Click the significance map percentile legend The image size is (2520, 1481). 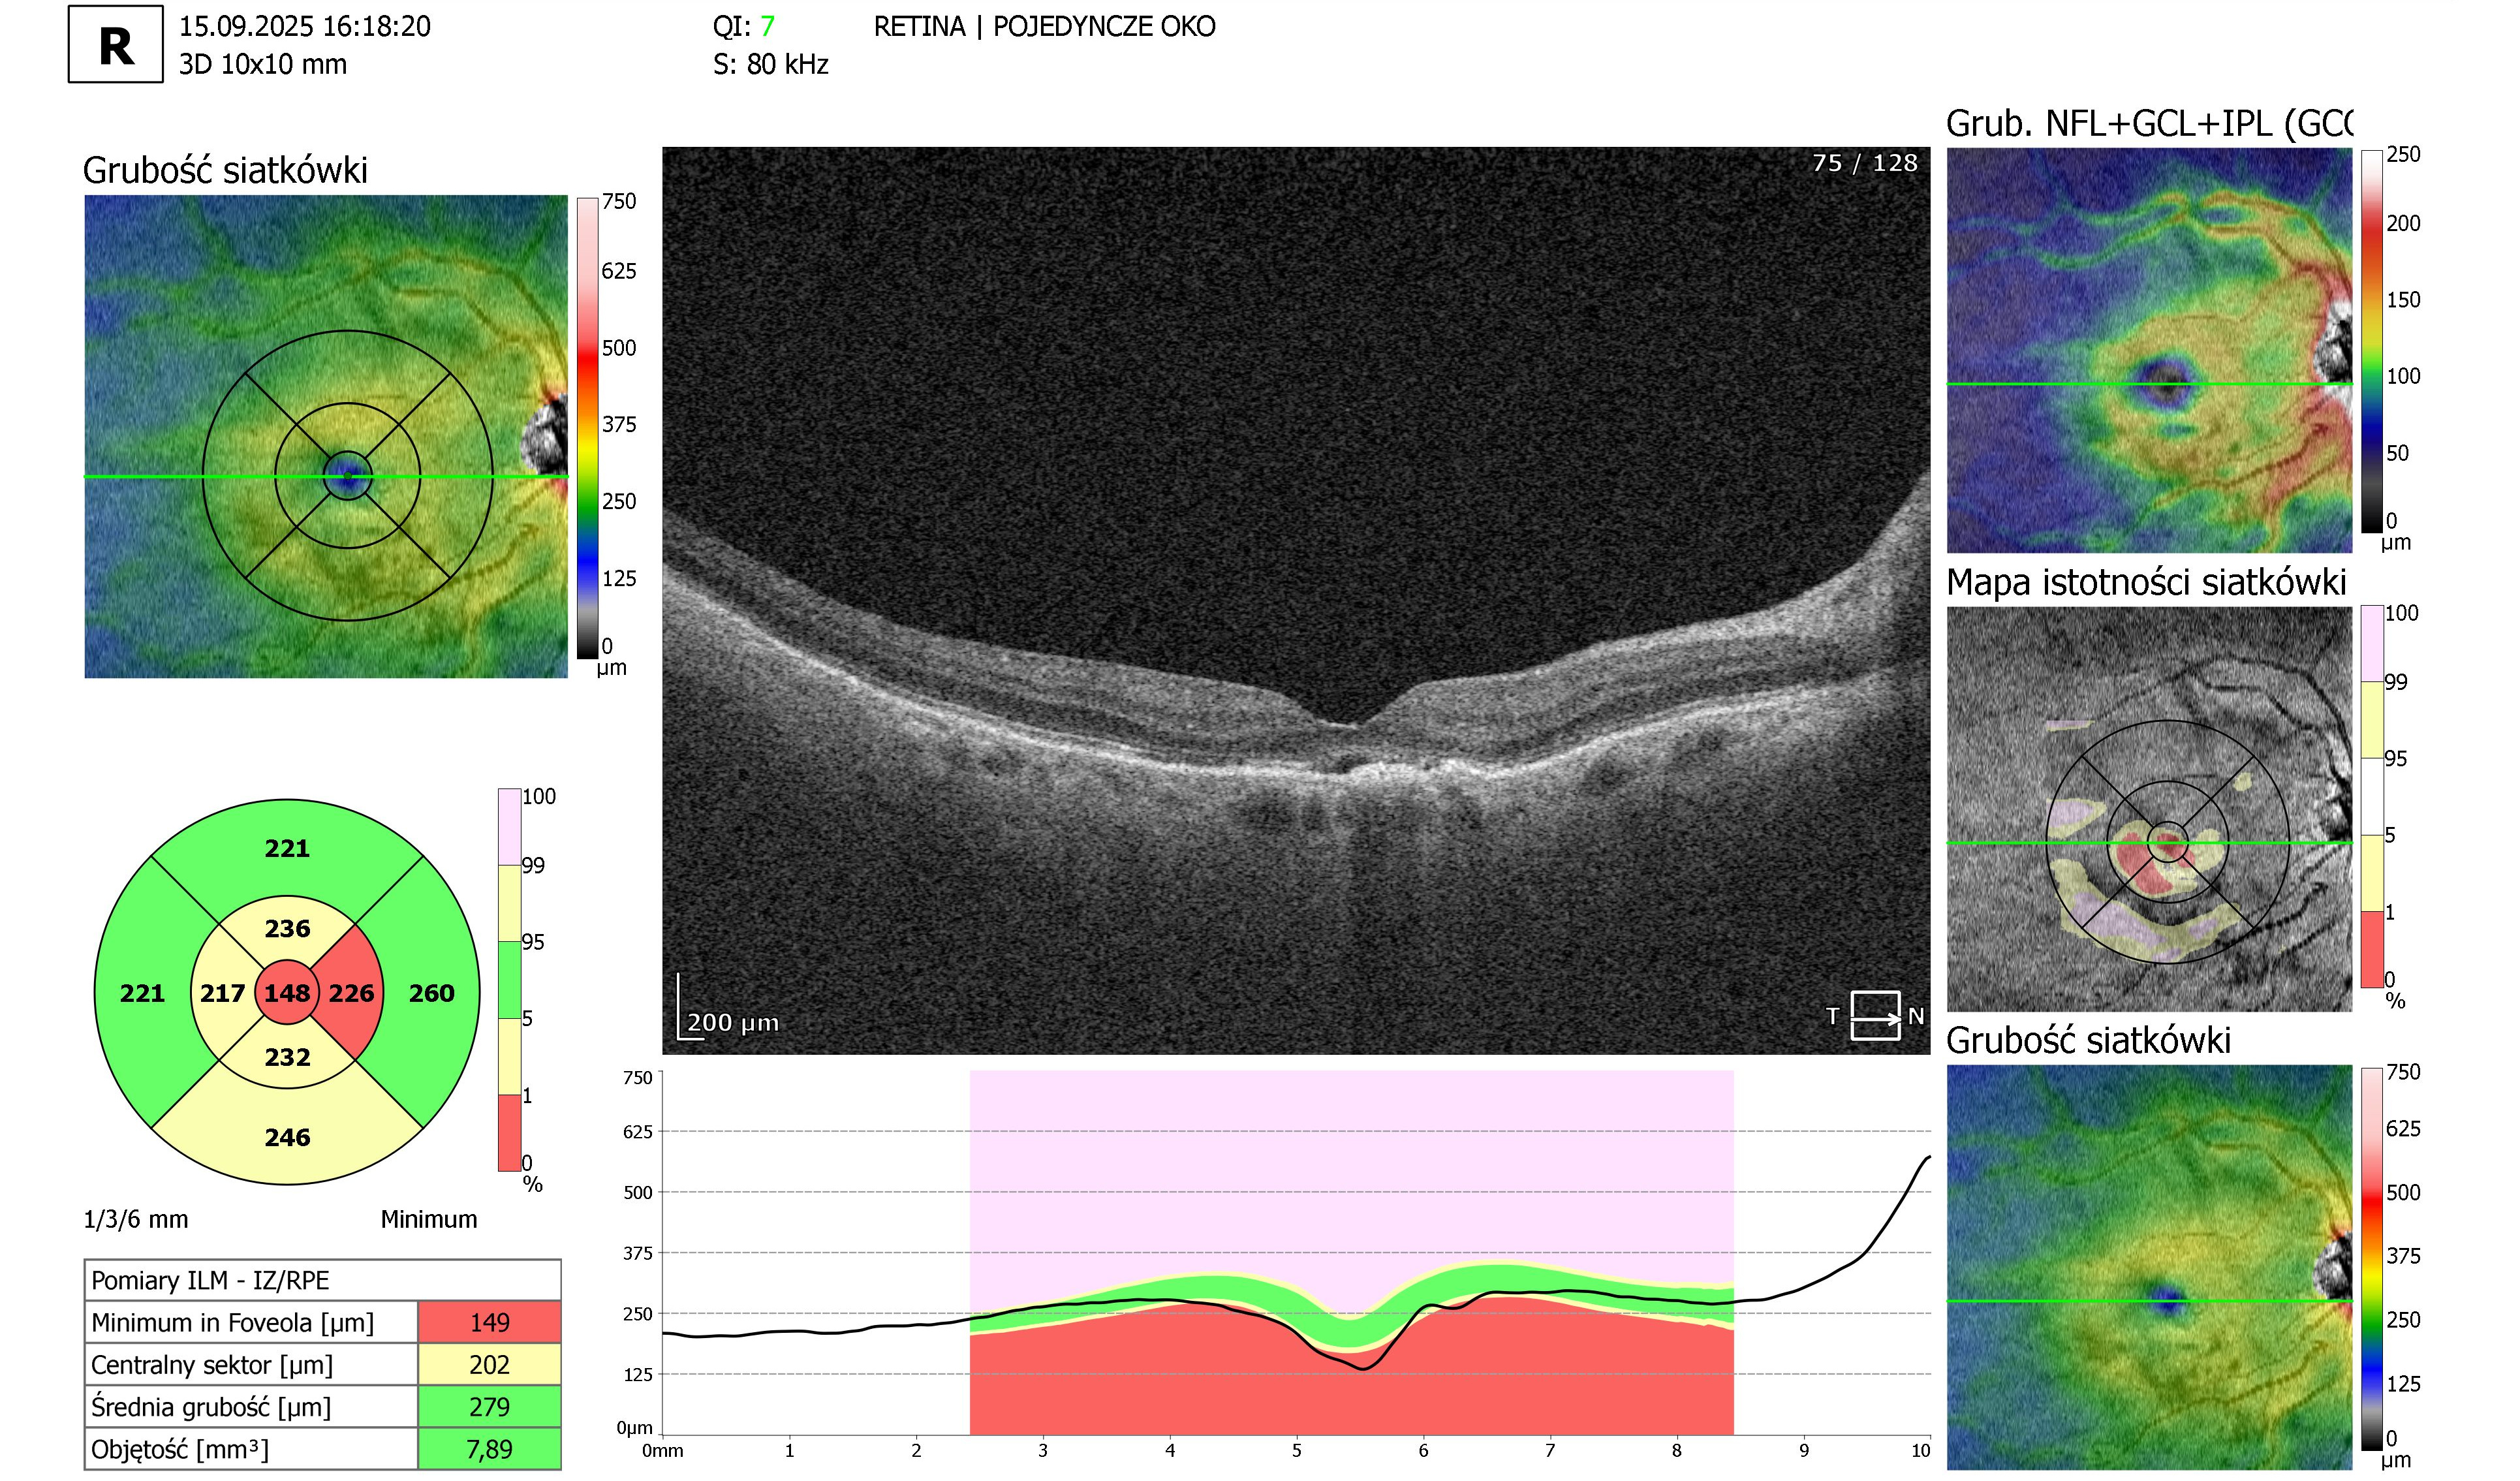point(2372,796)
